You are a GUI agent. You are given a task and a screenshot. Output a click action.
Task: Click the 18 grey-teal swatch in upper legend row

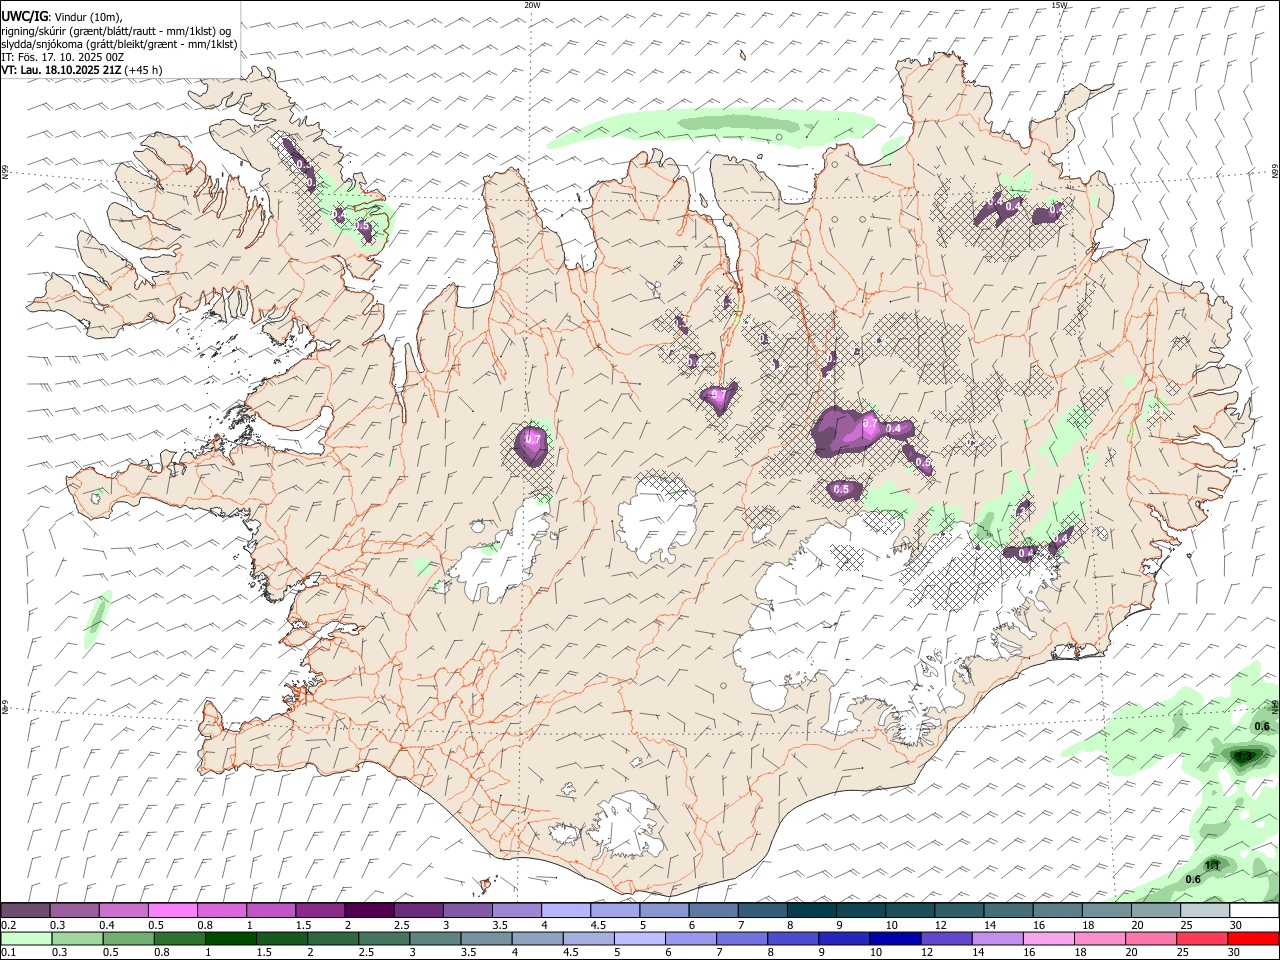coord(1107,911)
